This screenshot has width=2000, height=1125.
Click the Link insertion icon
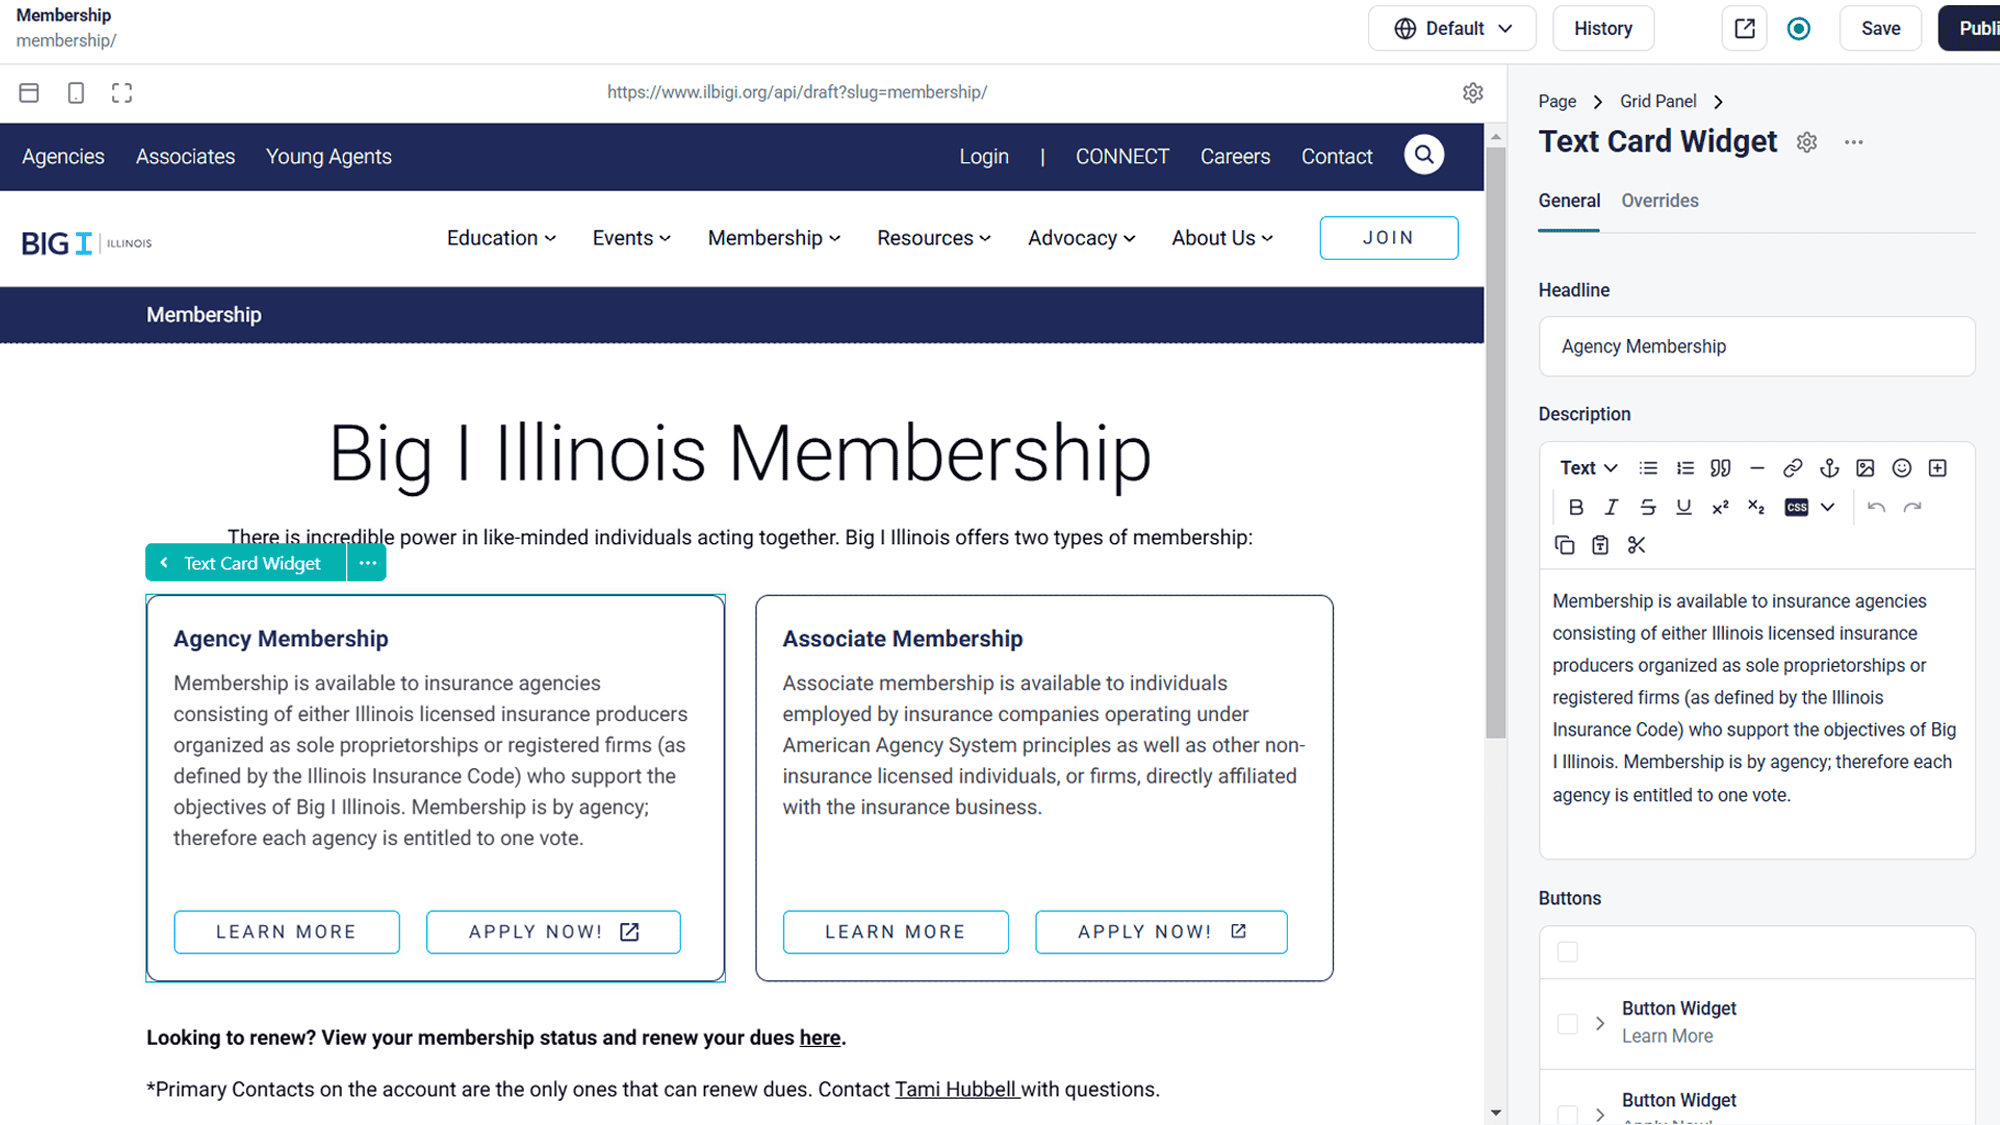tap(1793, 468)
